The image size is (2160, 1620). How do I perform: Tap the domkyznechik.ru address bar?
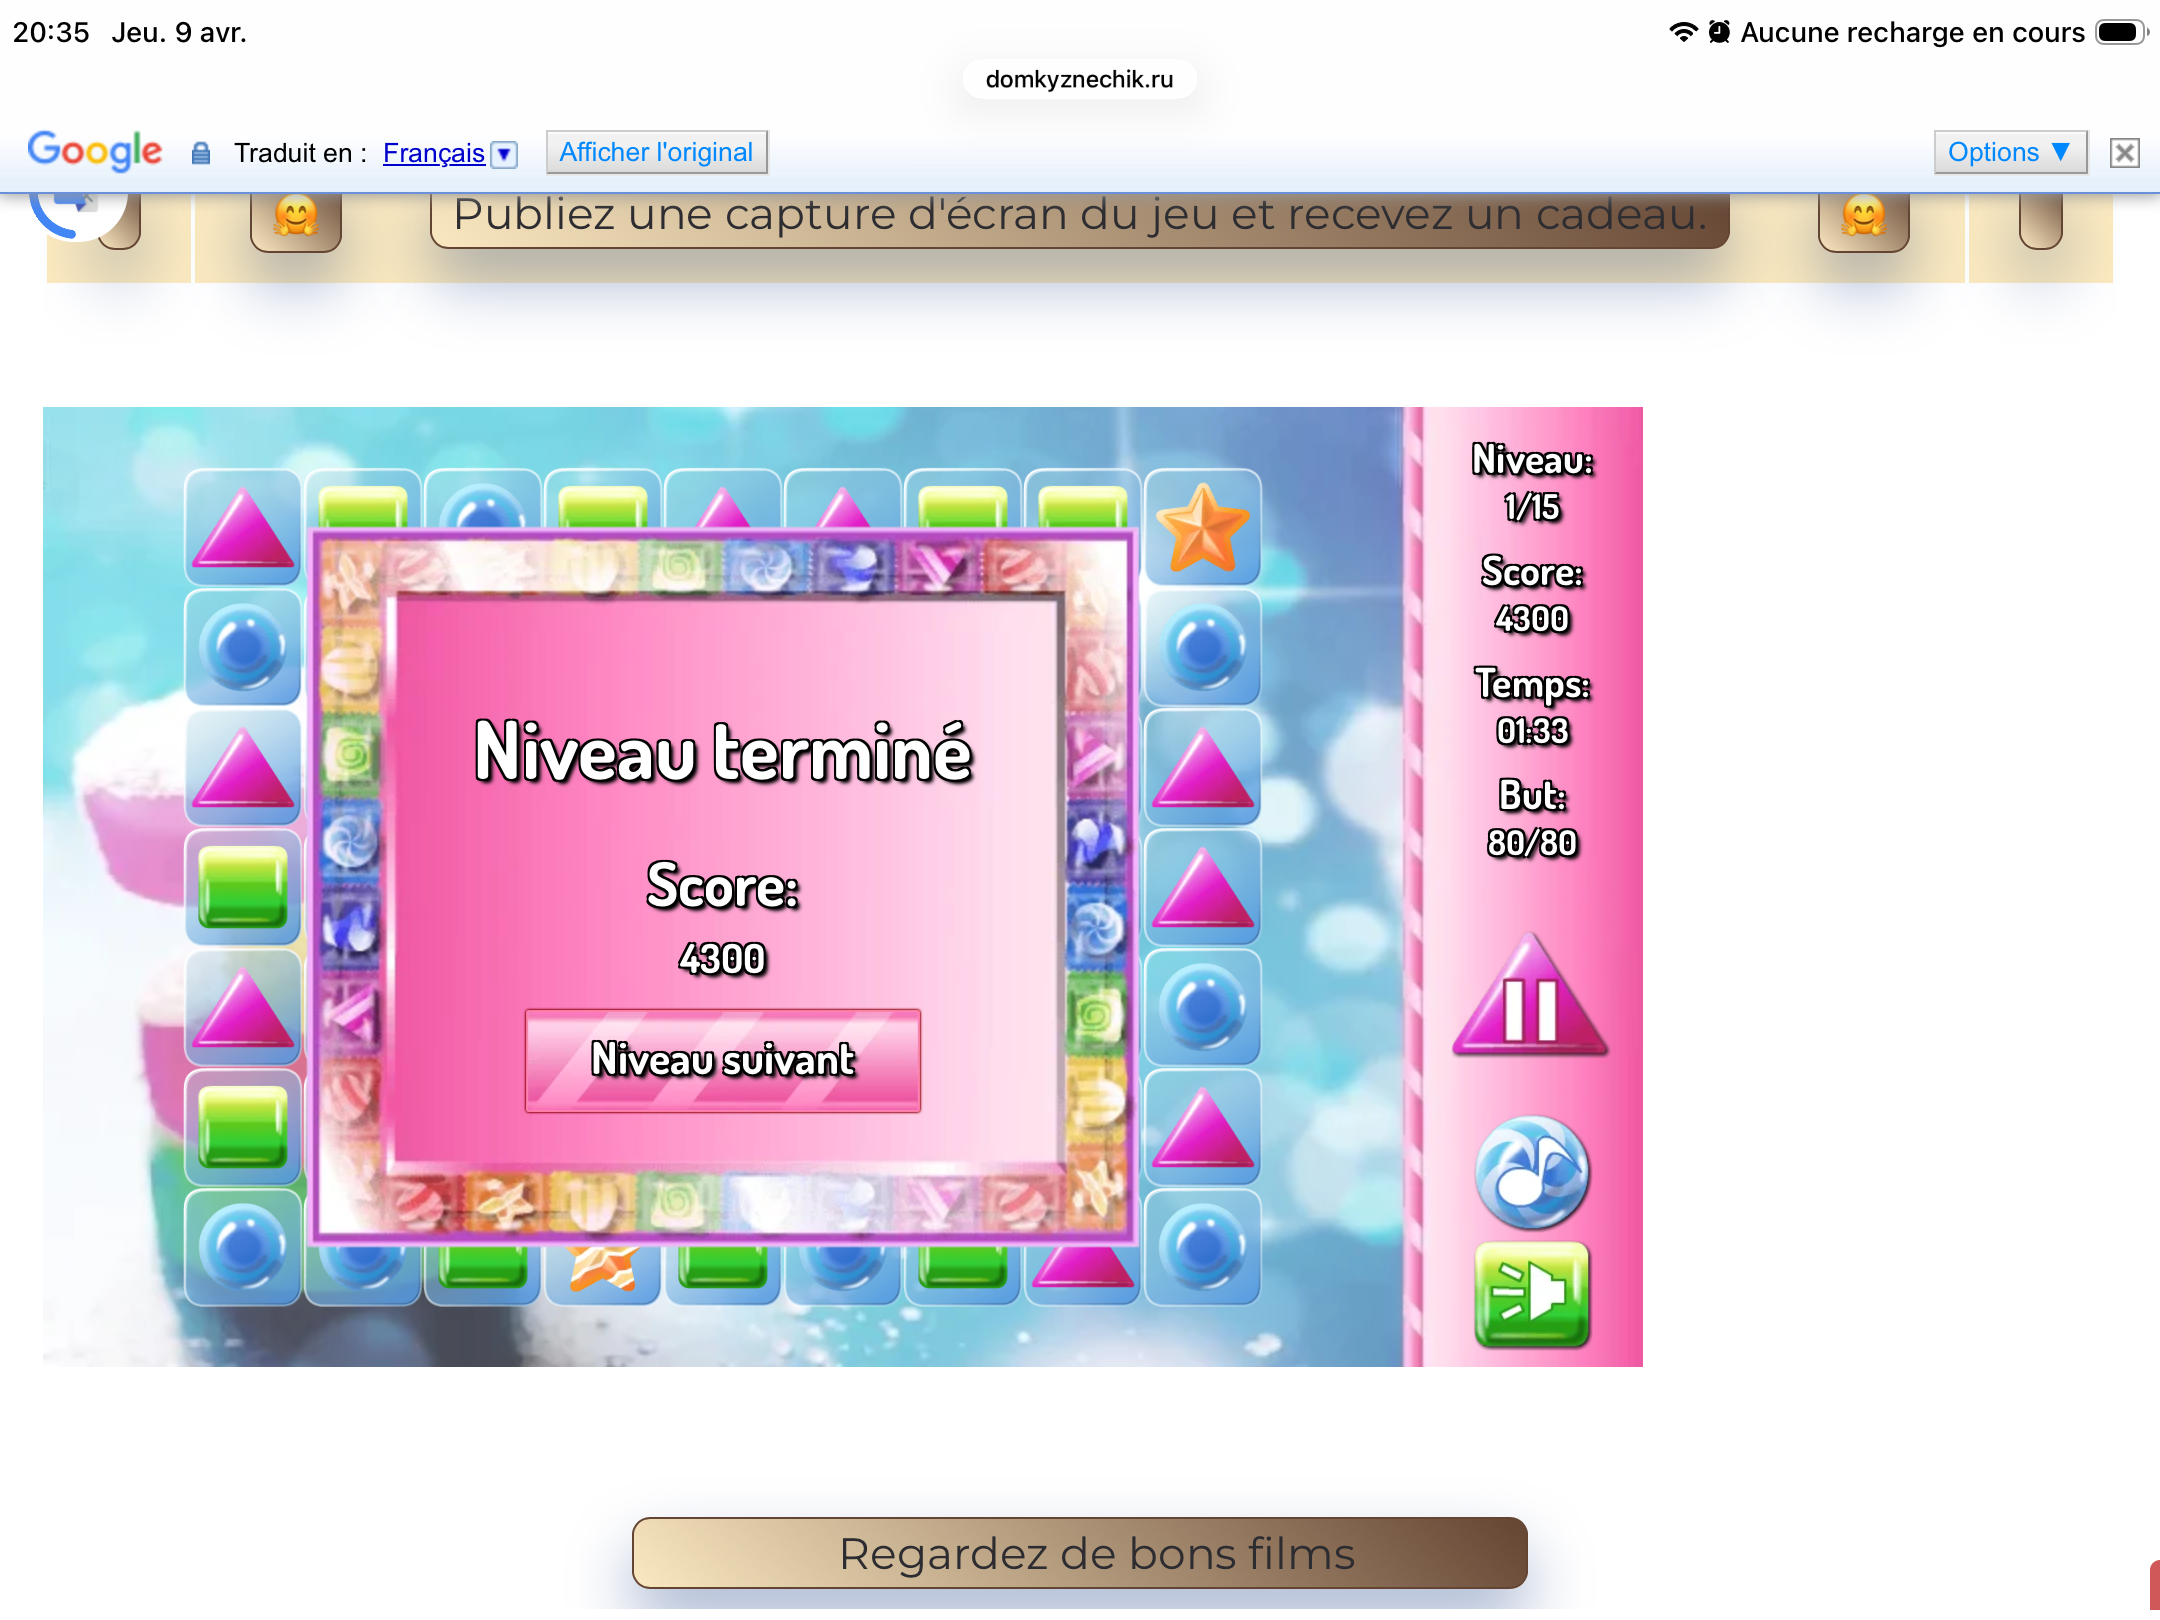pos(1079,80)
